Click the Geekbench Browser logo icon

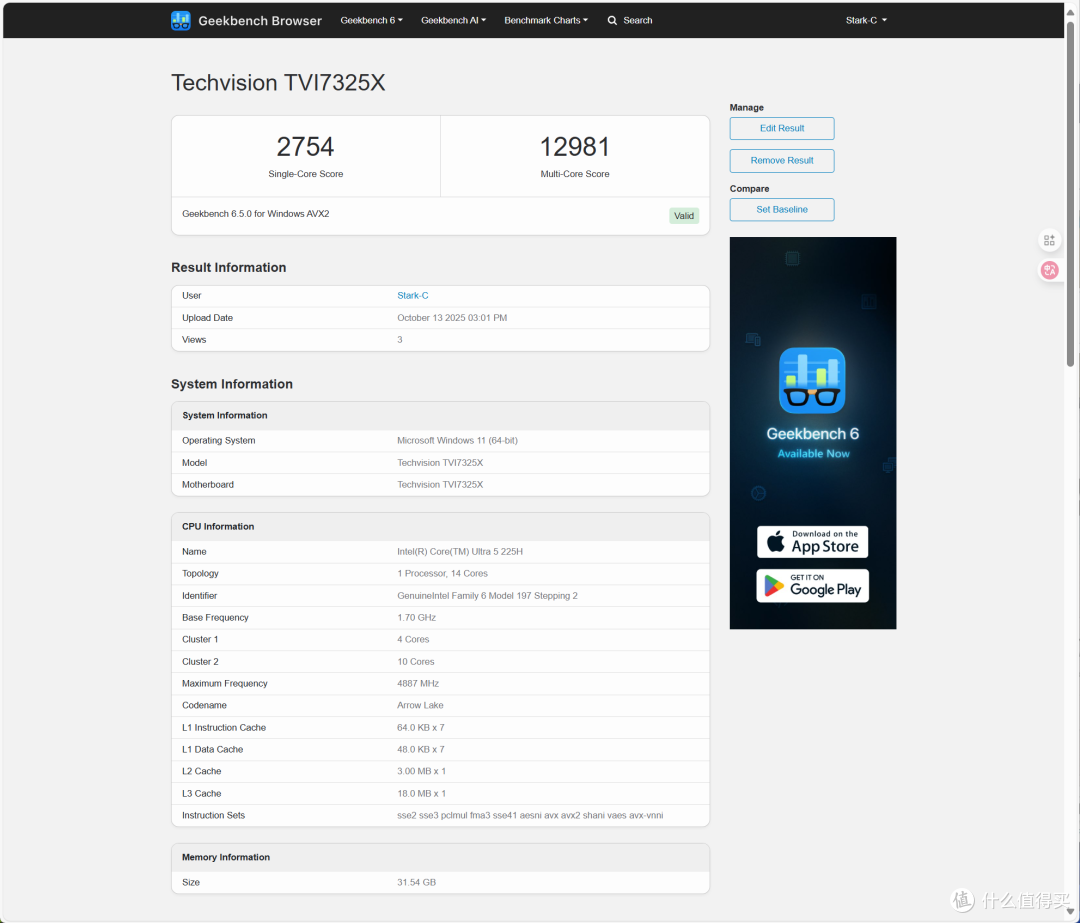[x=180, y=21]
